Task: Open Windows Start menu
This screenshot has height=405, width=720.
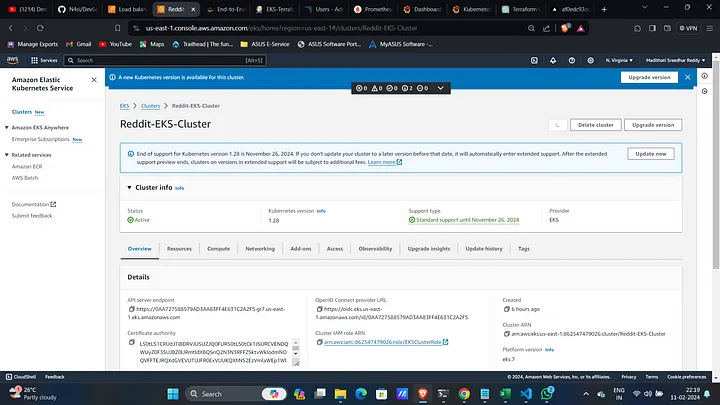Action: (173, 394)
